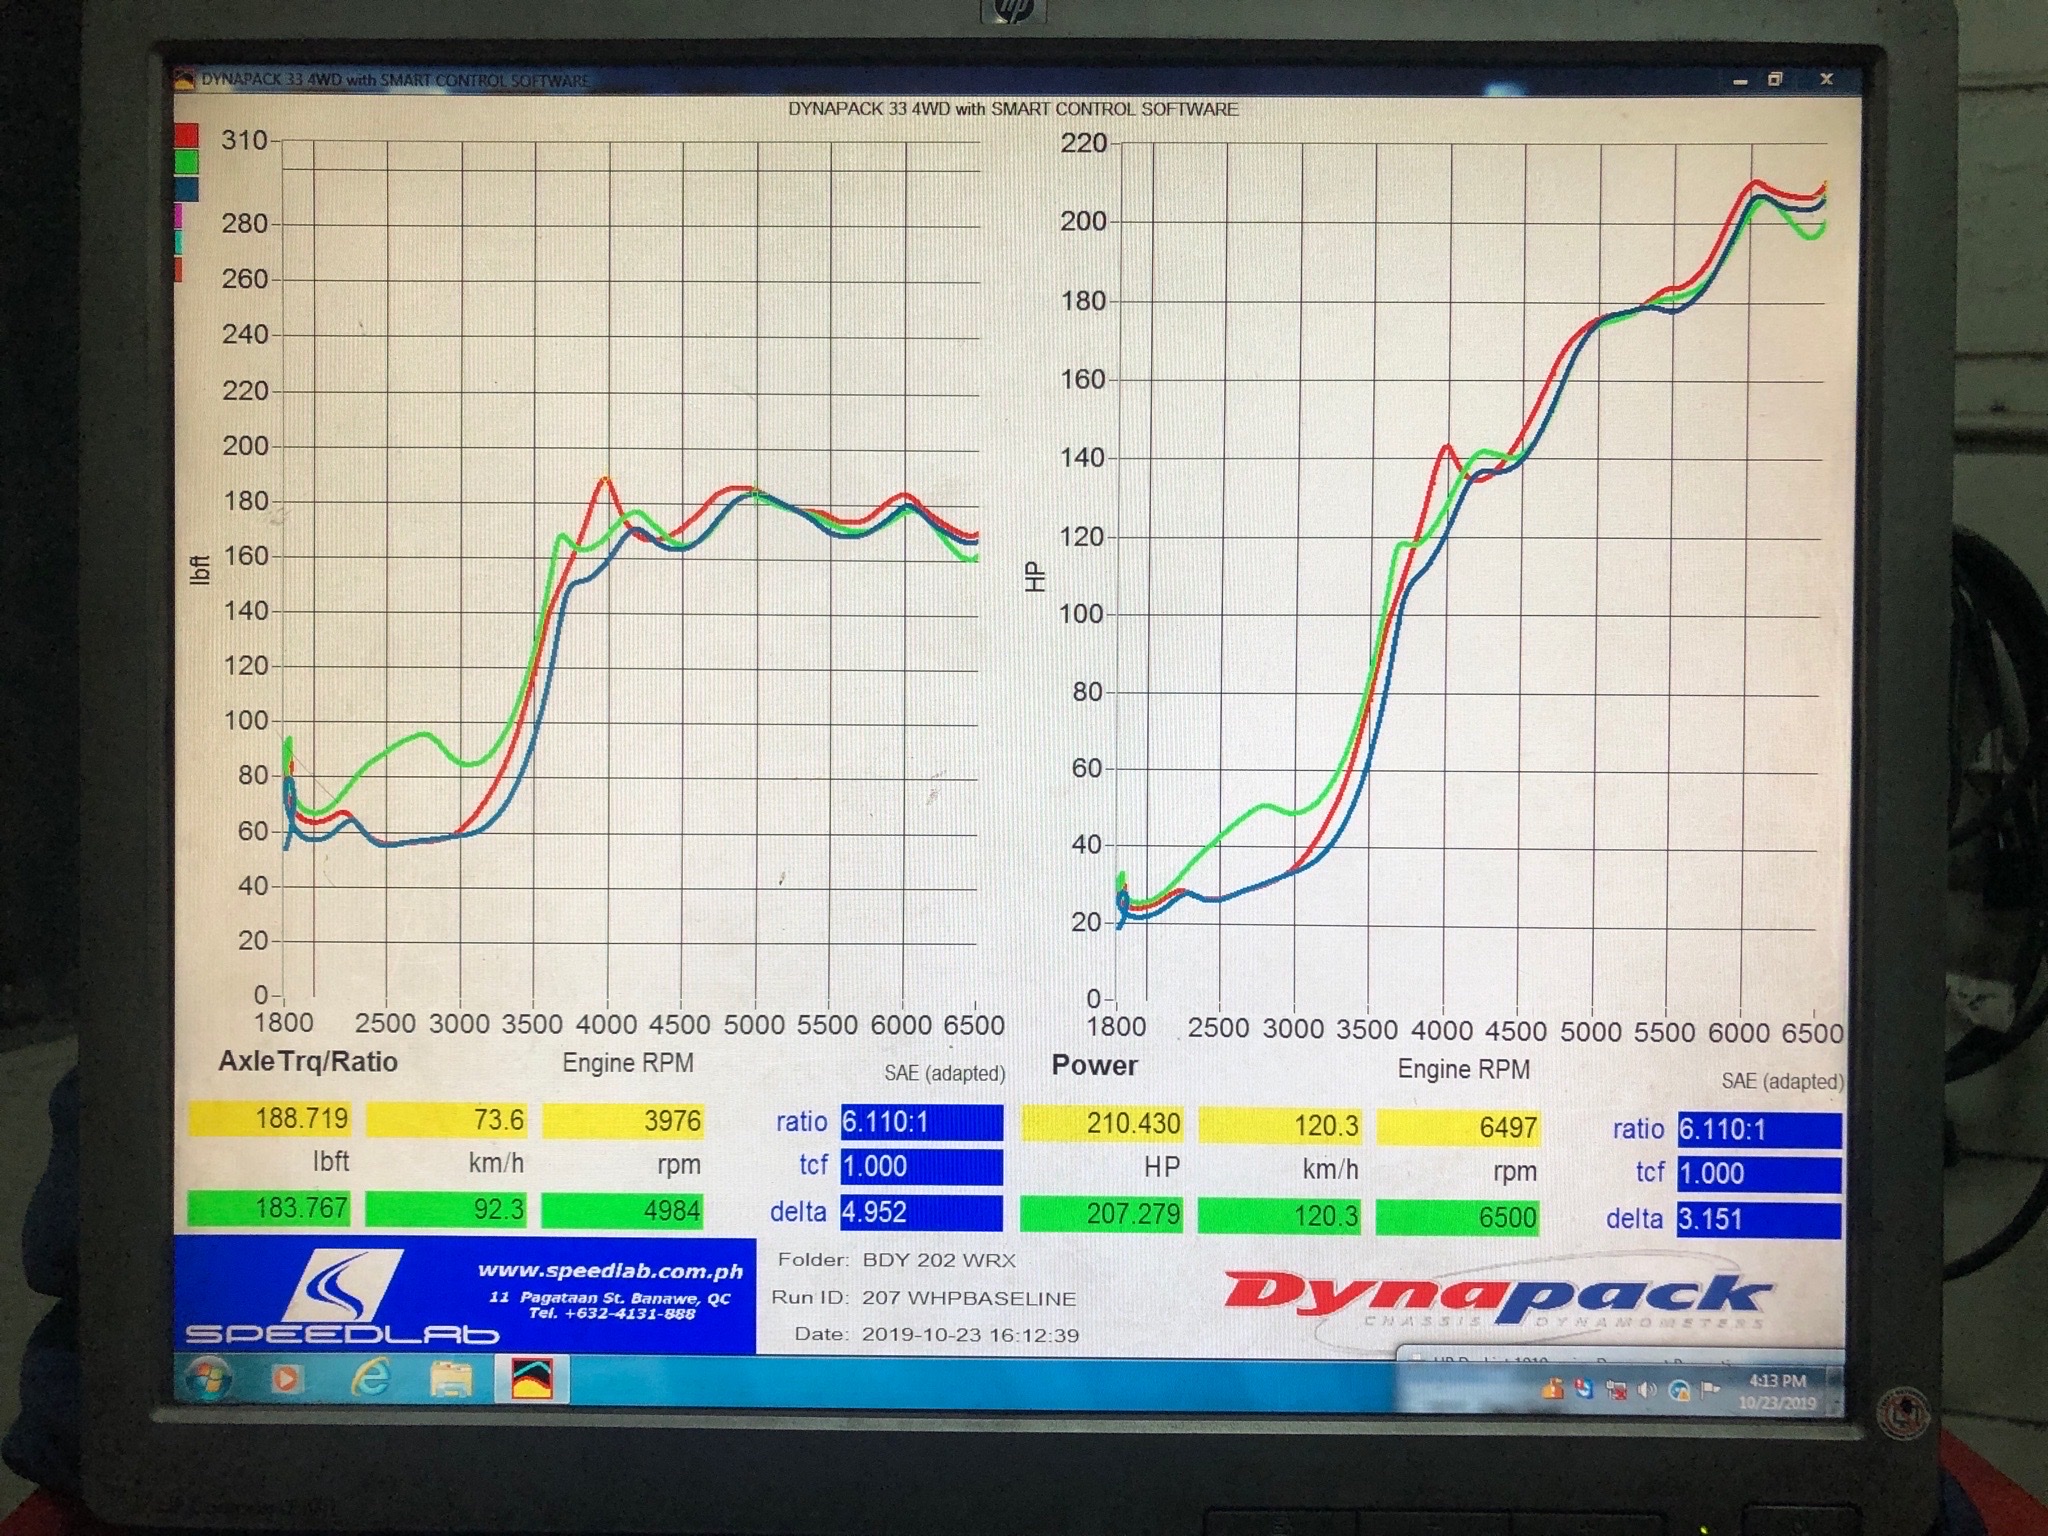
Task: Click the torque ratio 6.110:1 field
Action: point(921,1122)
